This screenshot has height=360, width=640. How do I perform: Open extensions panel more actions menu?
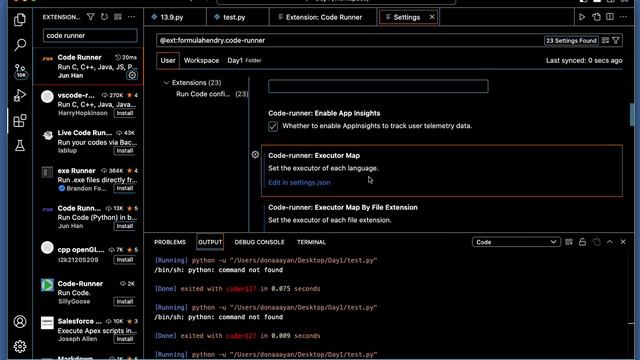pos(131,17)
